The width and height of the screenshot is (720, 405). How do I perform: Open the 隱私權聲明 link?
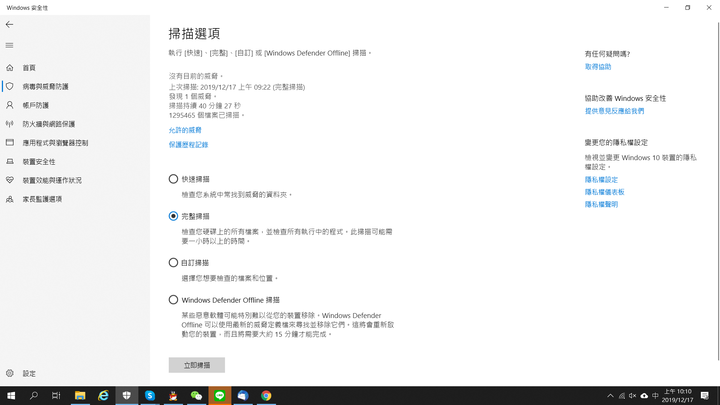(x=601, y=204)
